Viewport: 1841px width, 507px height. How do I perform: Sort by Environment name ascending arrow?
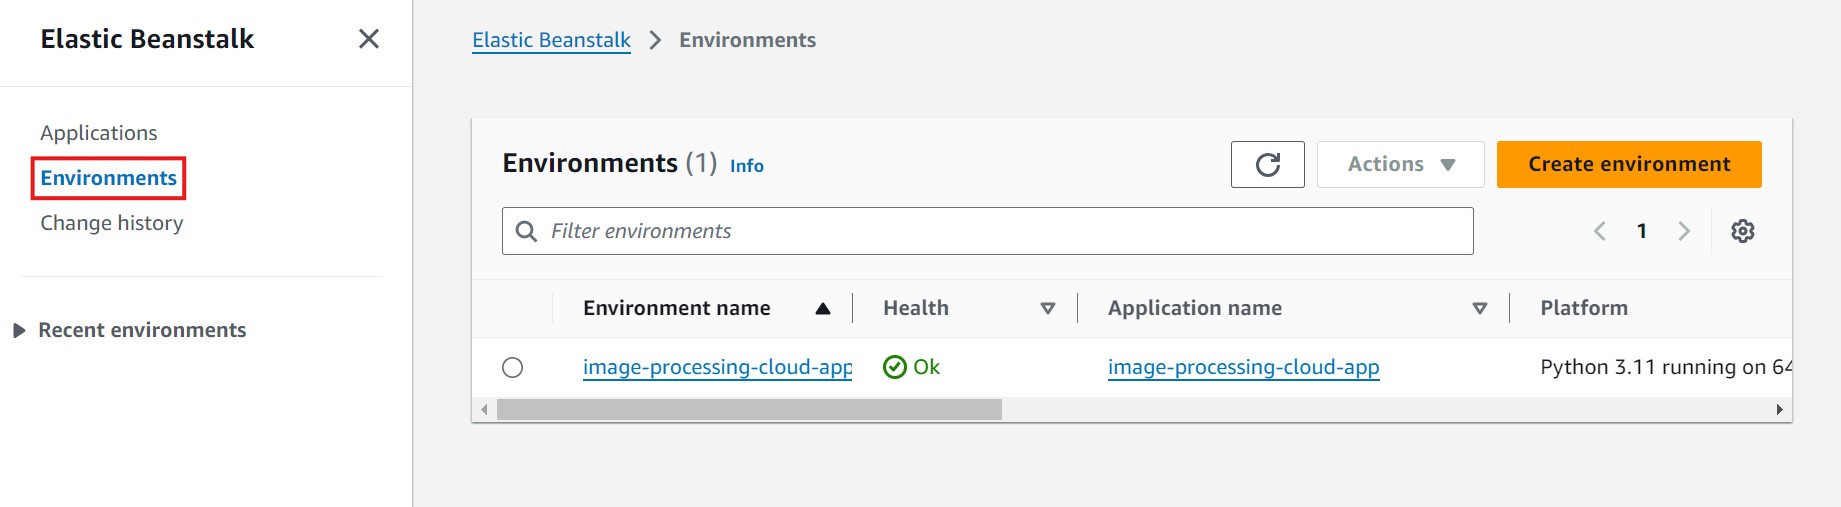822,308
